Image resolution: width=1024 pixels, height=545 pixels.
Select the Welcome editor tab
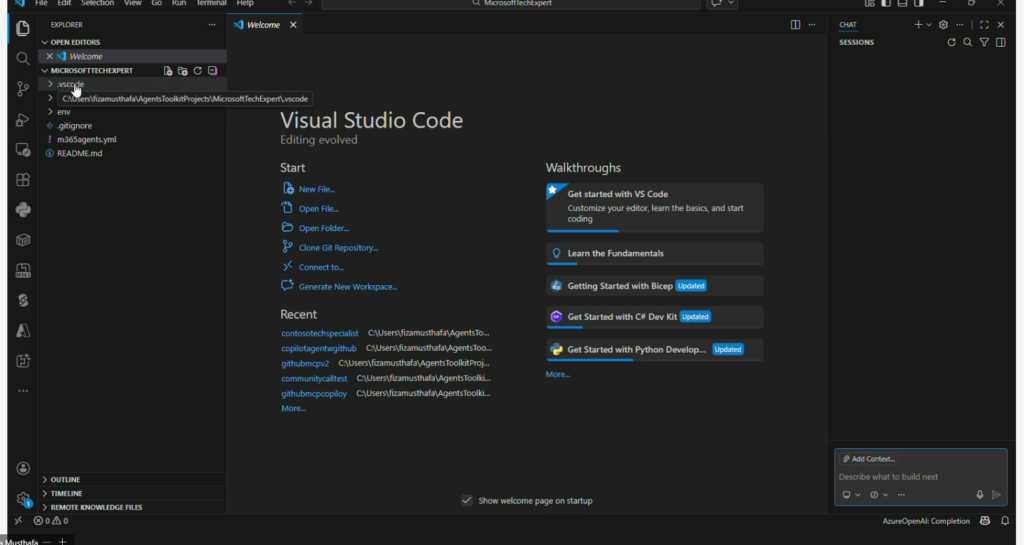point(263,25)
